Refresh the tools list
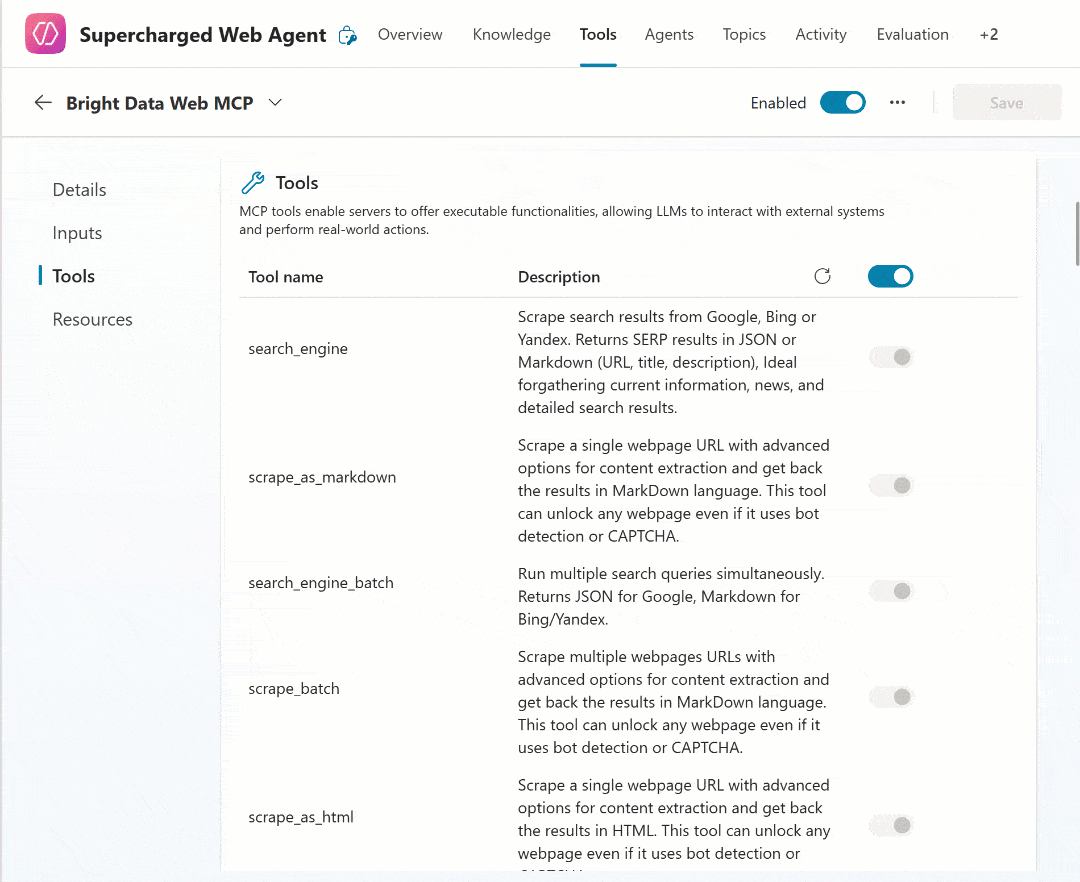This screenshot has width=1080, height=882. (823, 277)
